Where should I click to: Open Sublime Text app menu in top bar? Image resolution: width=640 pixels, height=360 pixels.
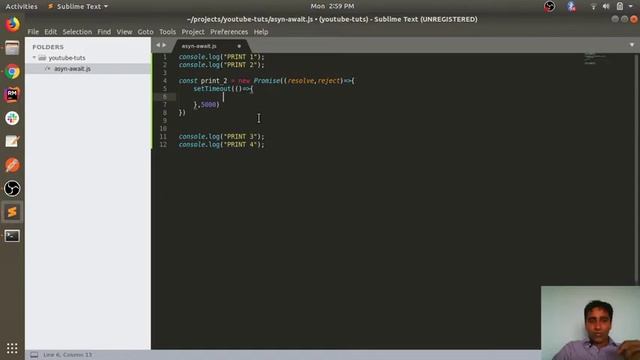click(x=78, y=7)
